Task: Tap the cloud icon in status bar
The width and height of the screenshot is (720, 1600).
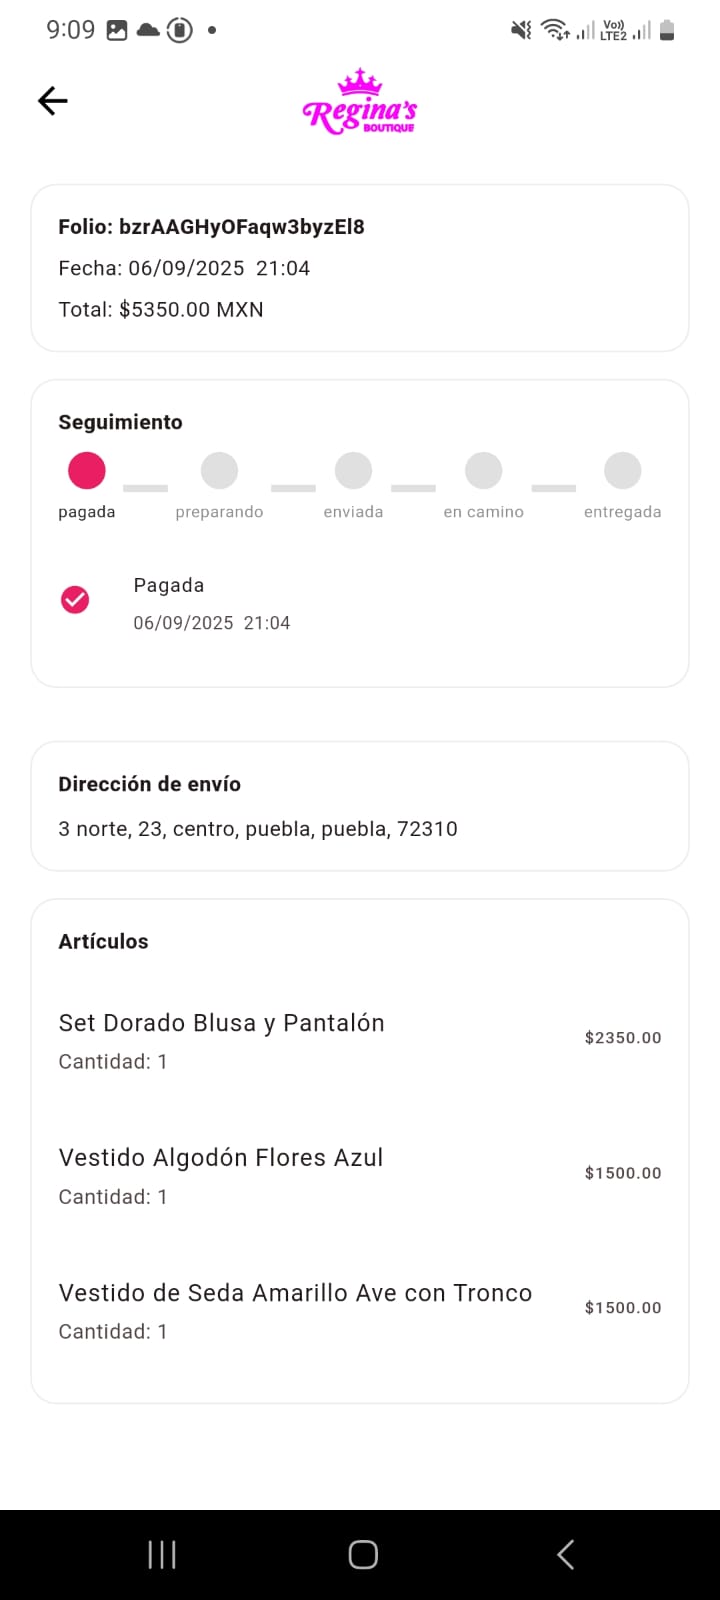Action: [148, 30]
